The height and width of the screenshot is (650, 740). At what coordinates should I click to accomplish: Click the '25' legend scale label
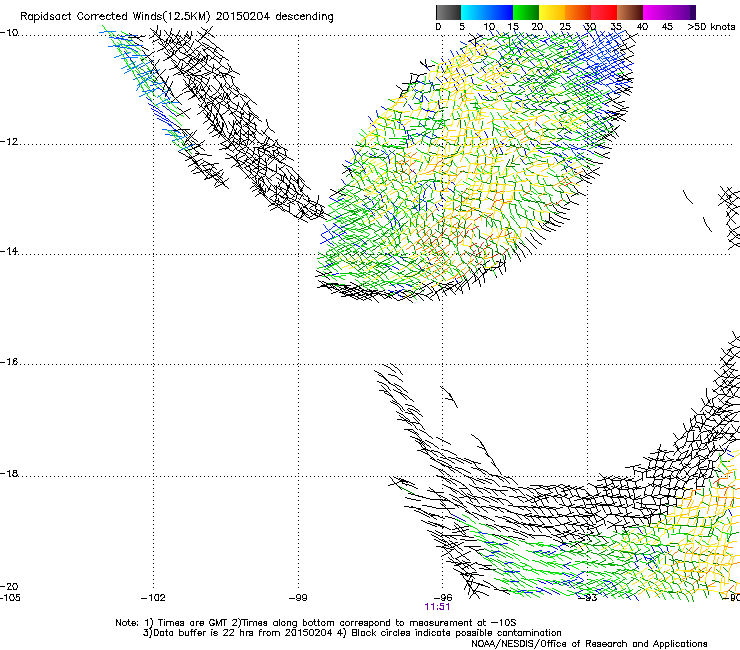click(565, 27)
